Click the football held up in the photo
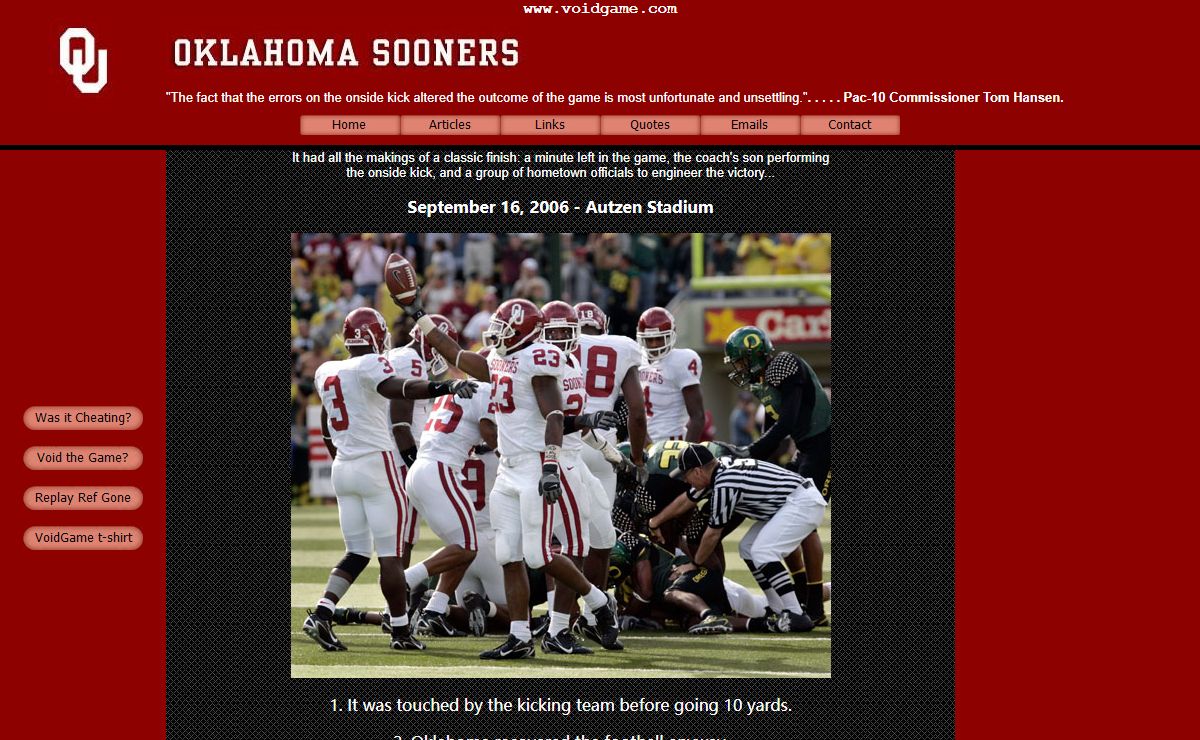Viewport: 1200px width, 740px height. [401, 279]
